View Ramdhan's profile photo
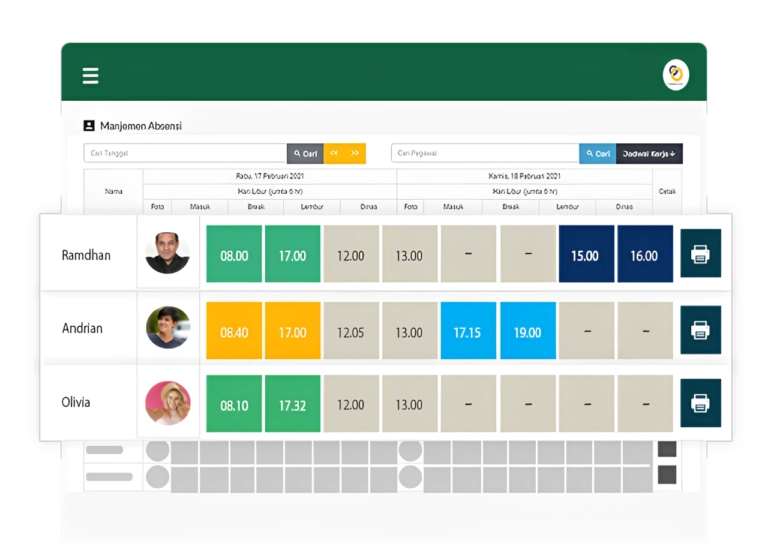The width and height of the screenshot is (768, 555). click(167, 254)
